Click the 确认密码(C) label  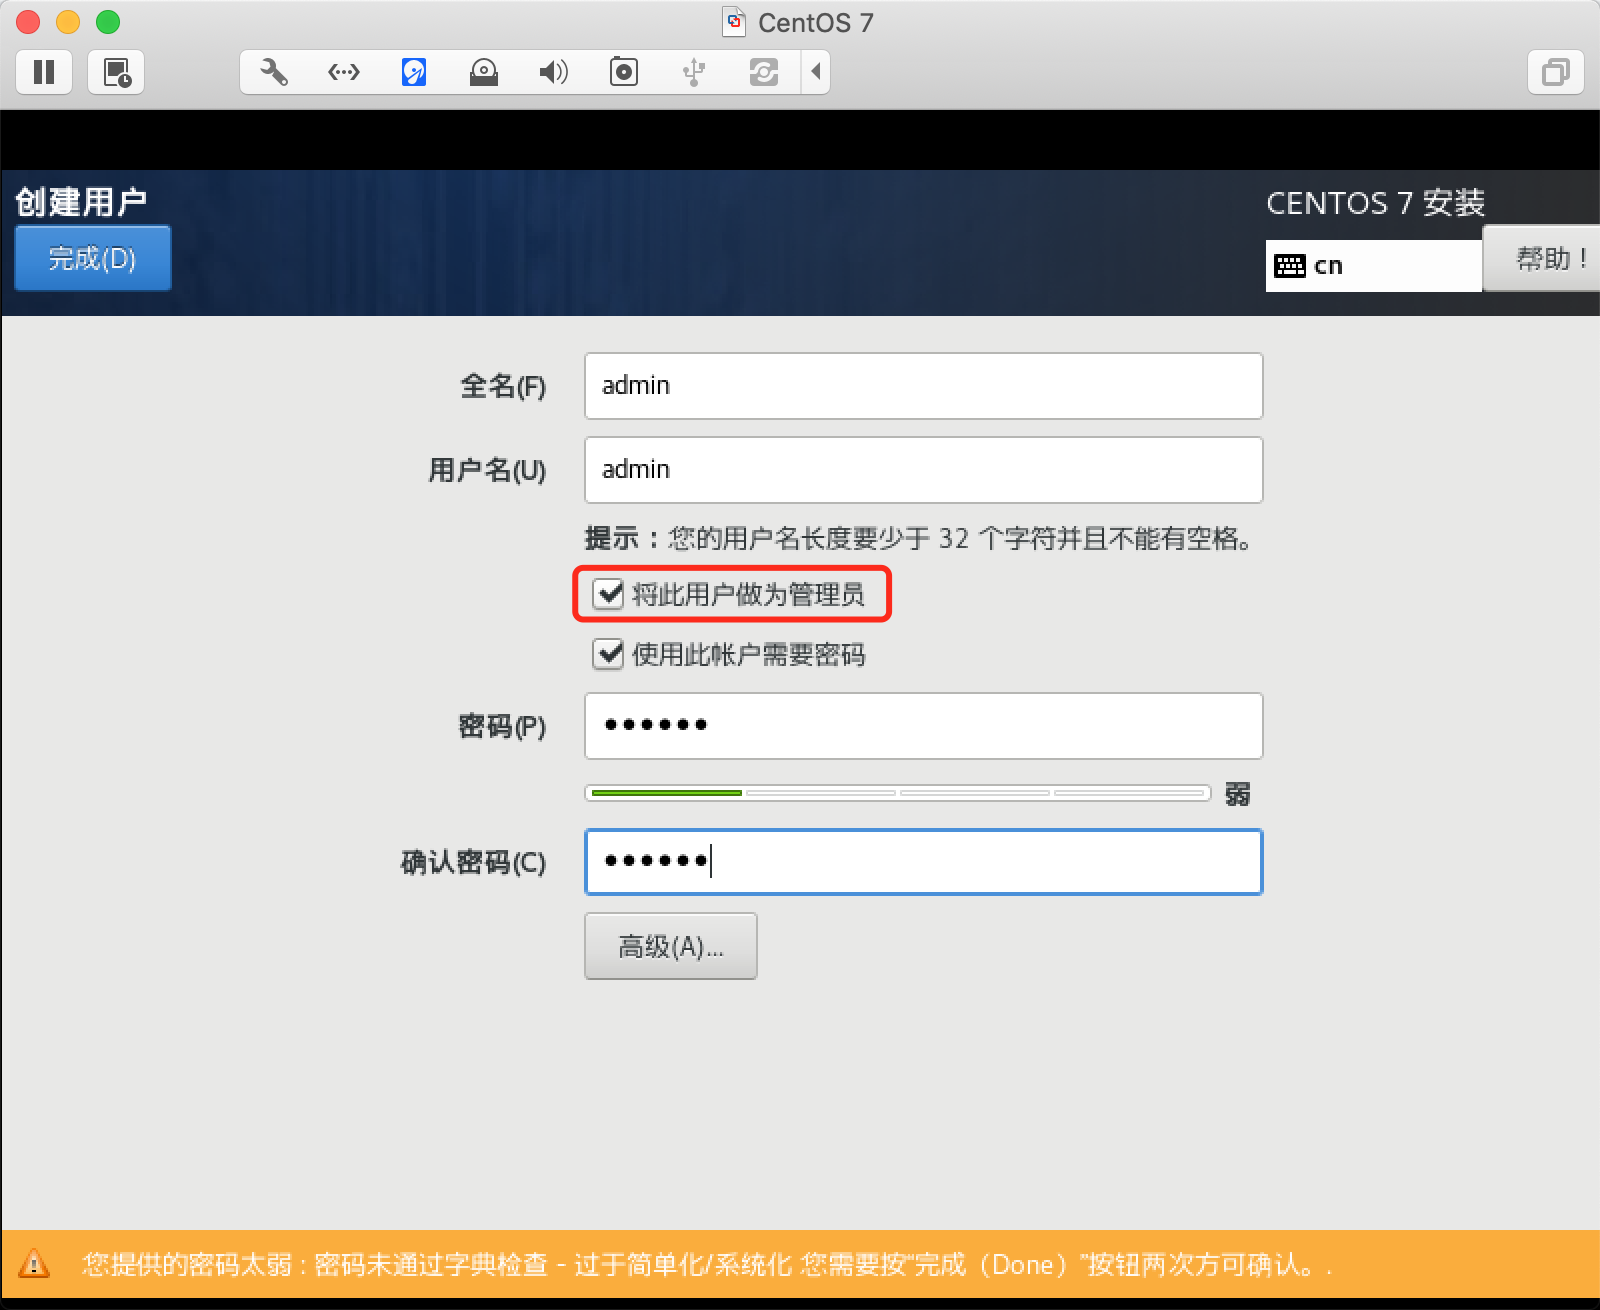473,862
